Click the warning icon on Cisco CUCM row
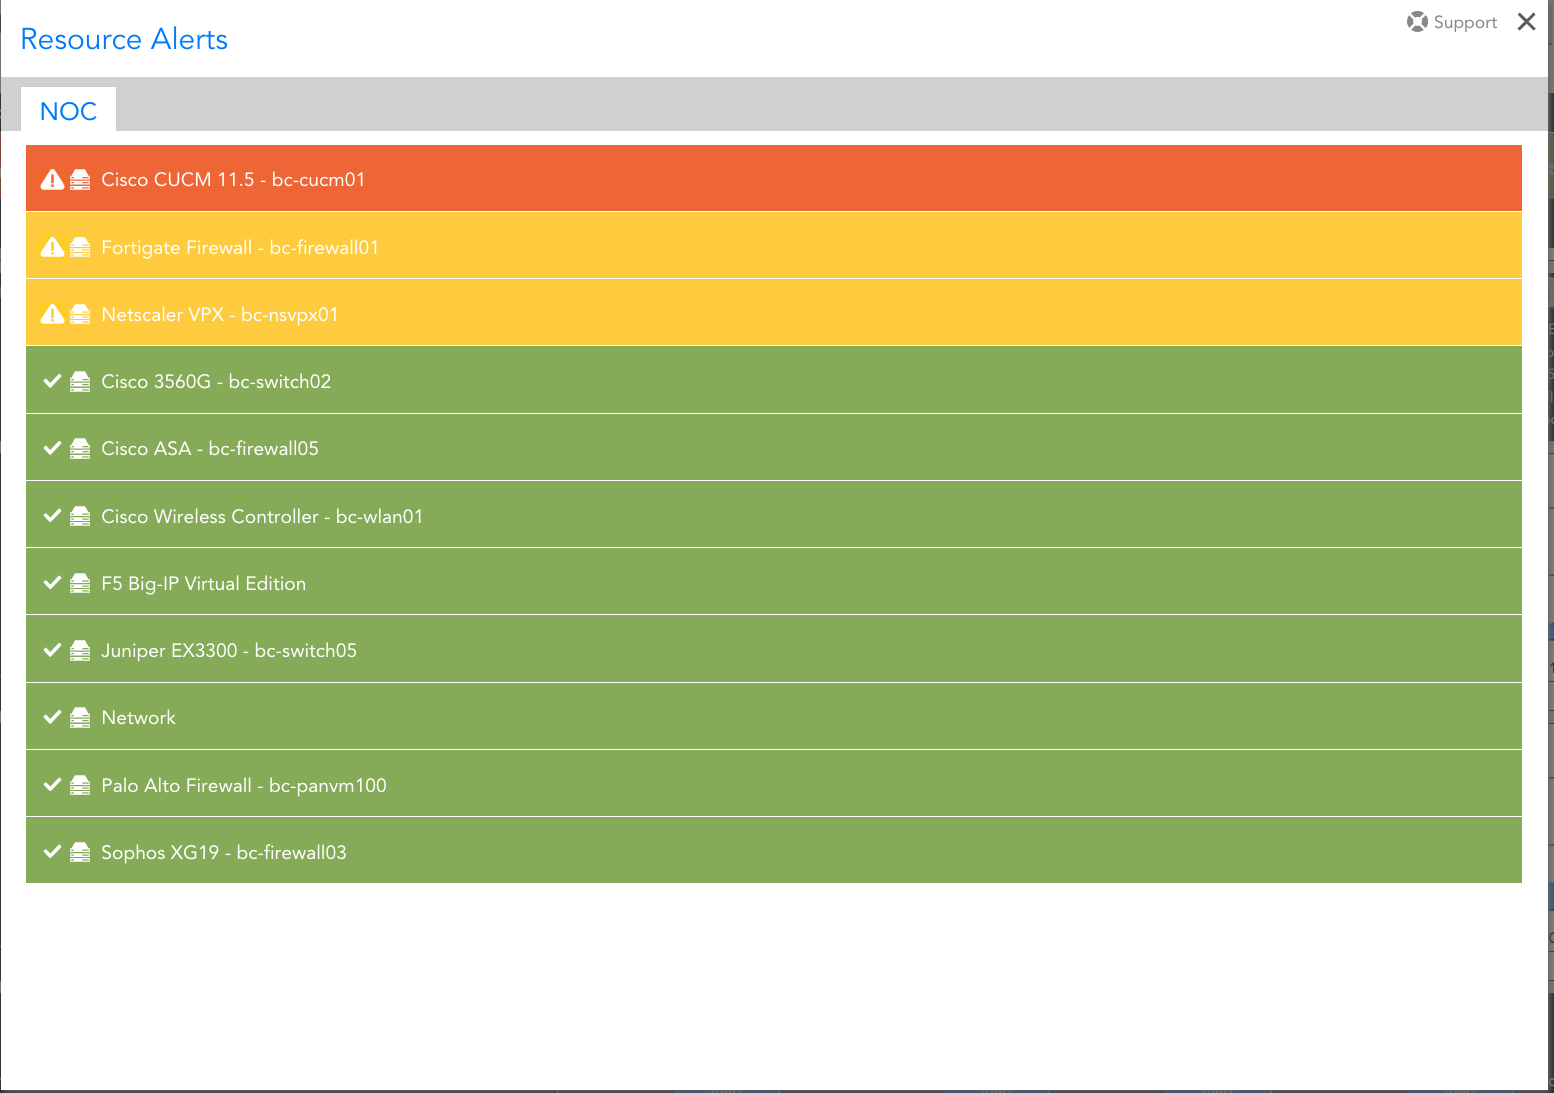1554x1093 pixels. (52, 180)
